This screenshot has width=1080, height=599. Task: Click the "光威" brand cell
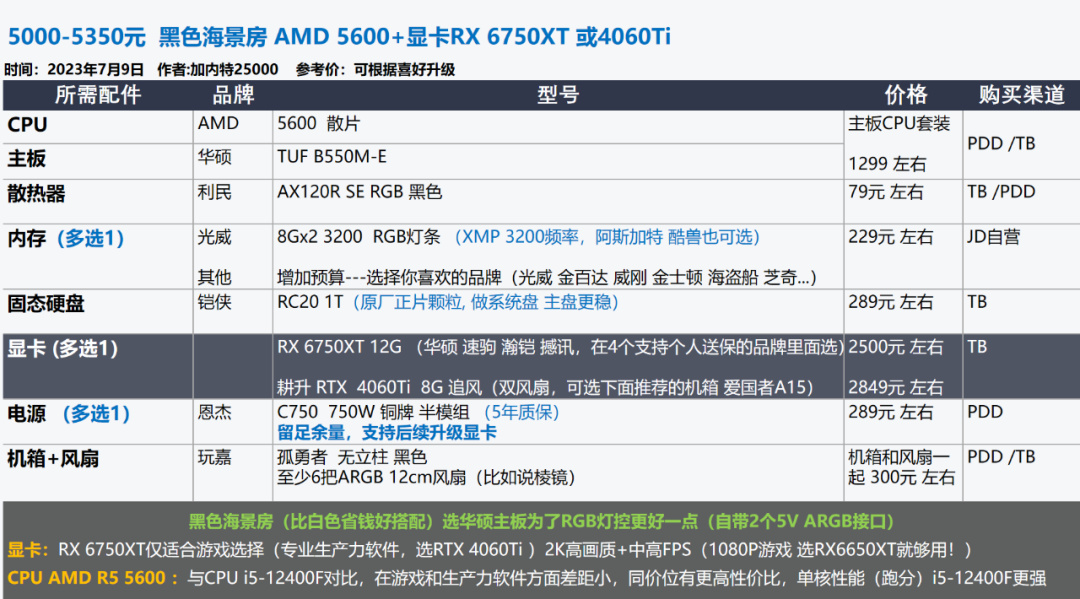(214, 237)
